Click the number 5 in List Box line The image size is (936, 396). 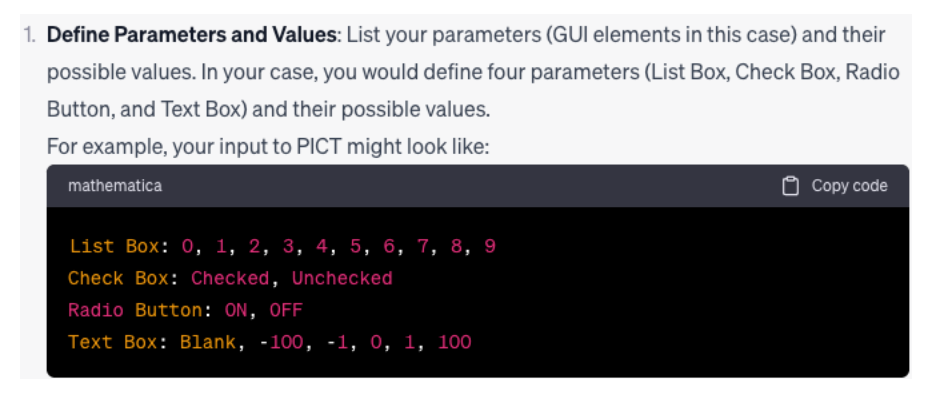point(356,246)
